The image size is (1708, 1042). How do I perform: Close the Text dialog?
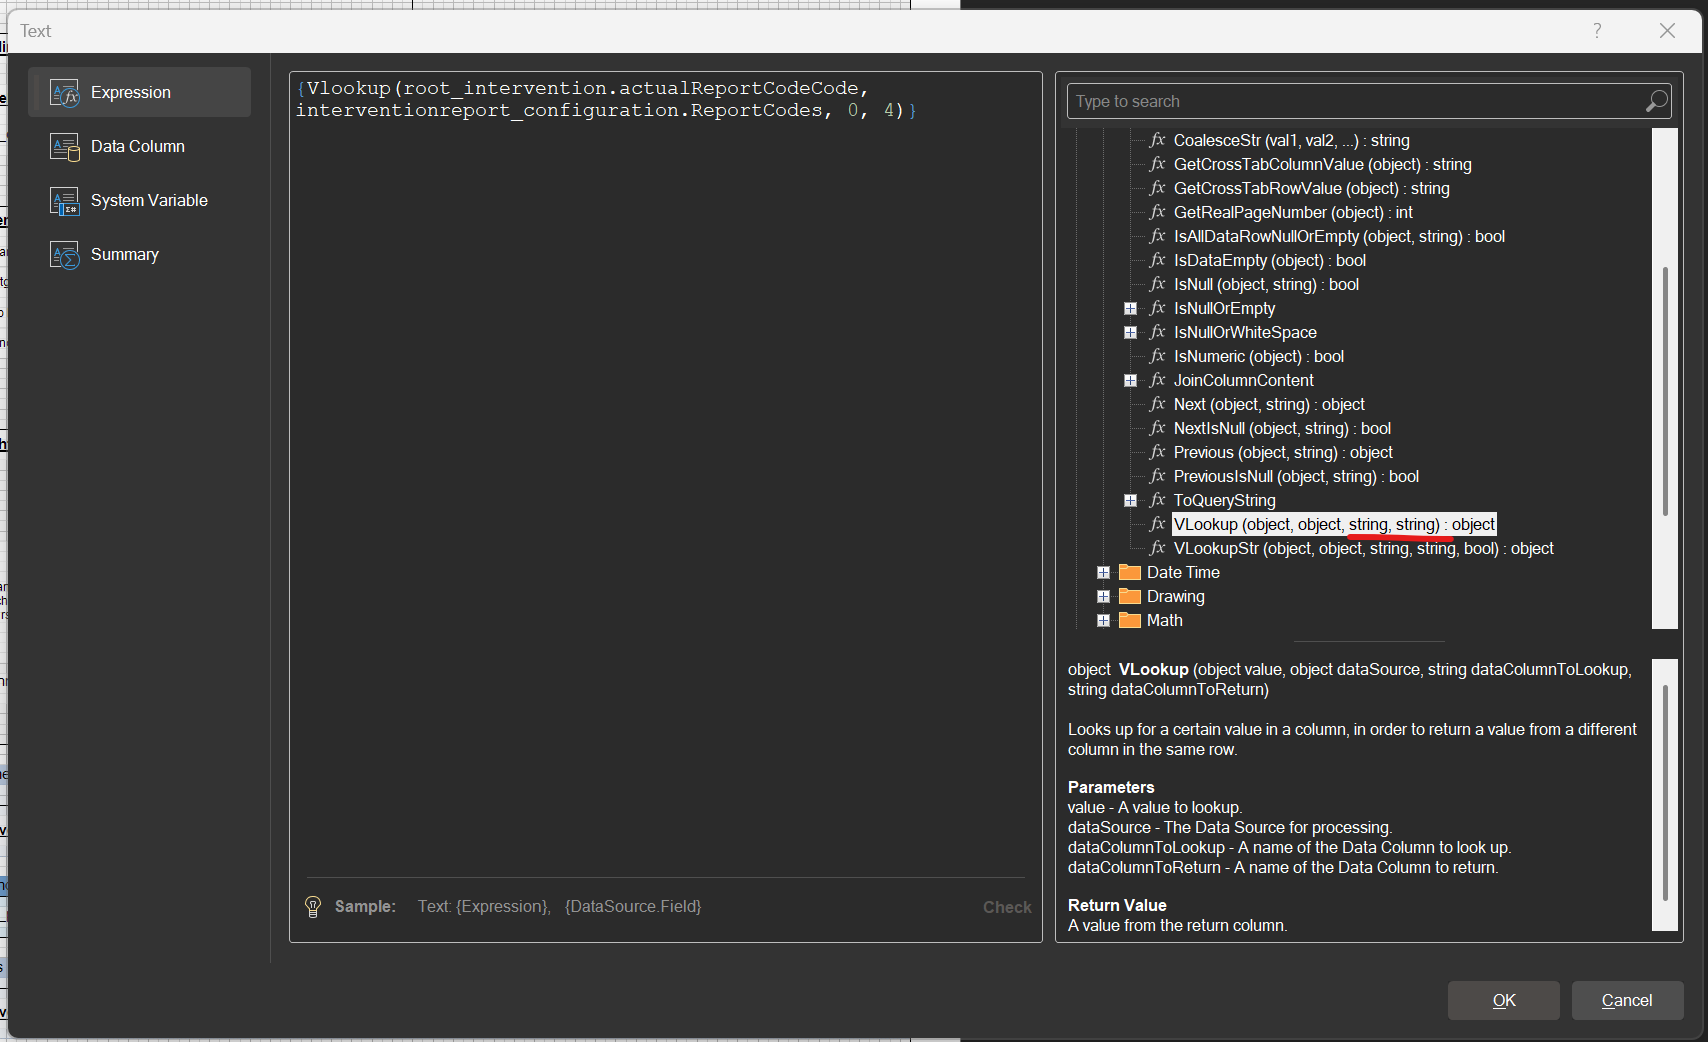tap(1667, 31)
